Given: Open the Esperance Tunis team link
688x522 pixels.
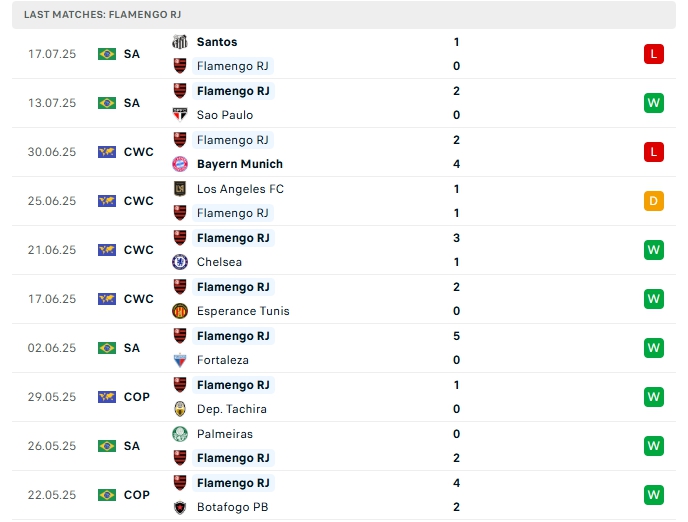Looking at the screenshot, I should pos(243,311).
